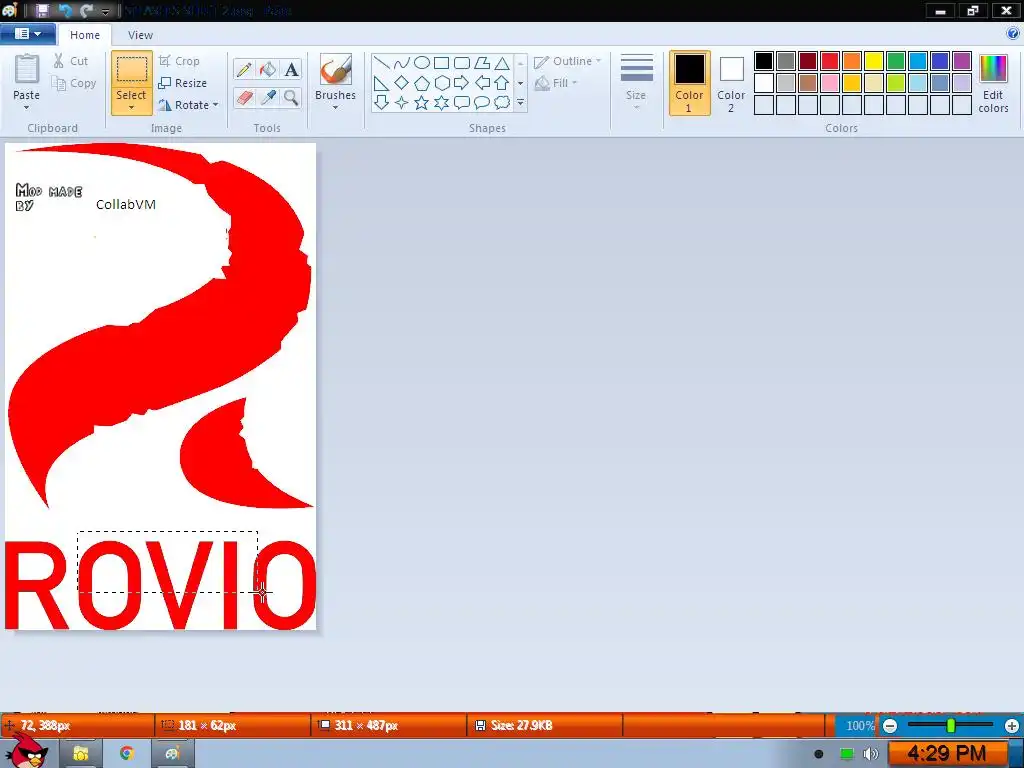Choose the Diamond shape

pos(402,83)
